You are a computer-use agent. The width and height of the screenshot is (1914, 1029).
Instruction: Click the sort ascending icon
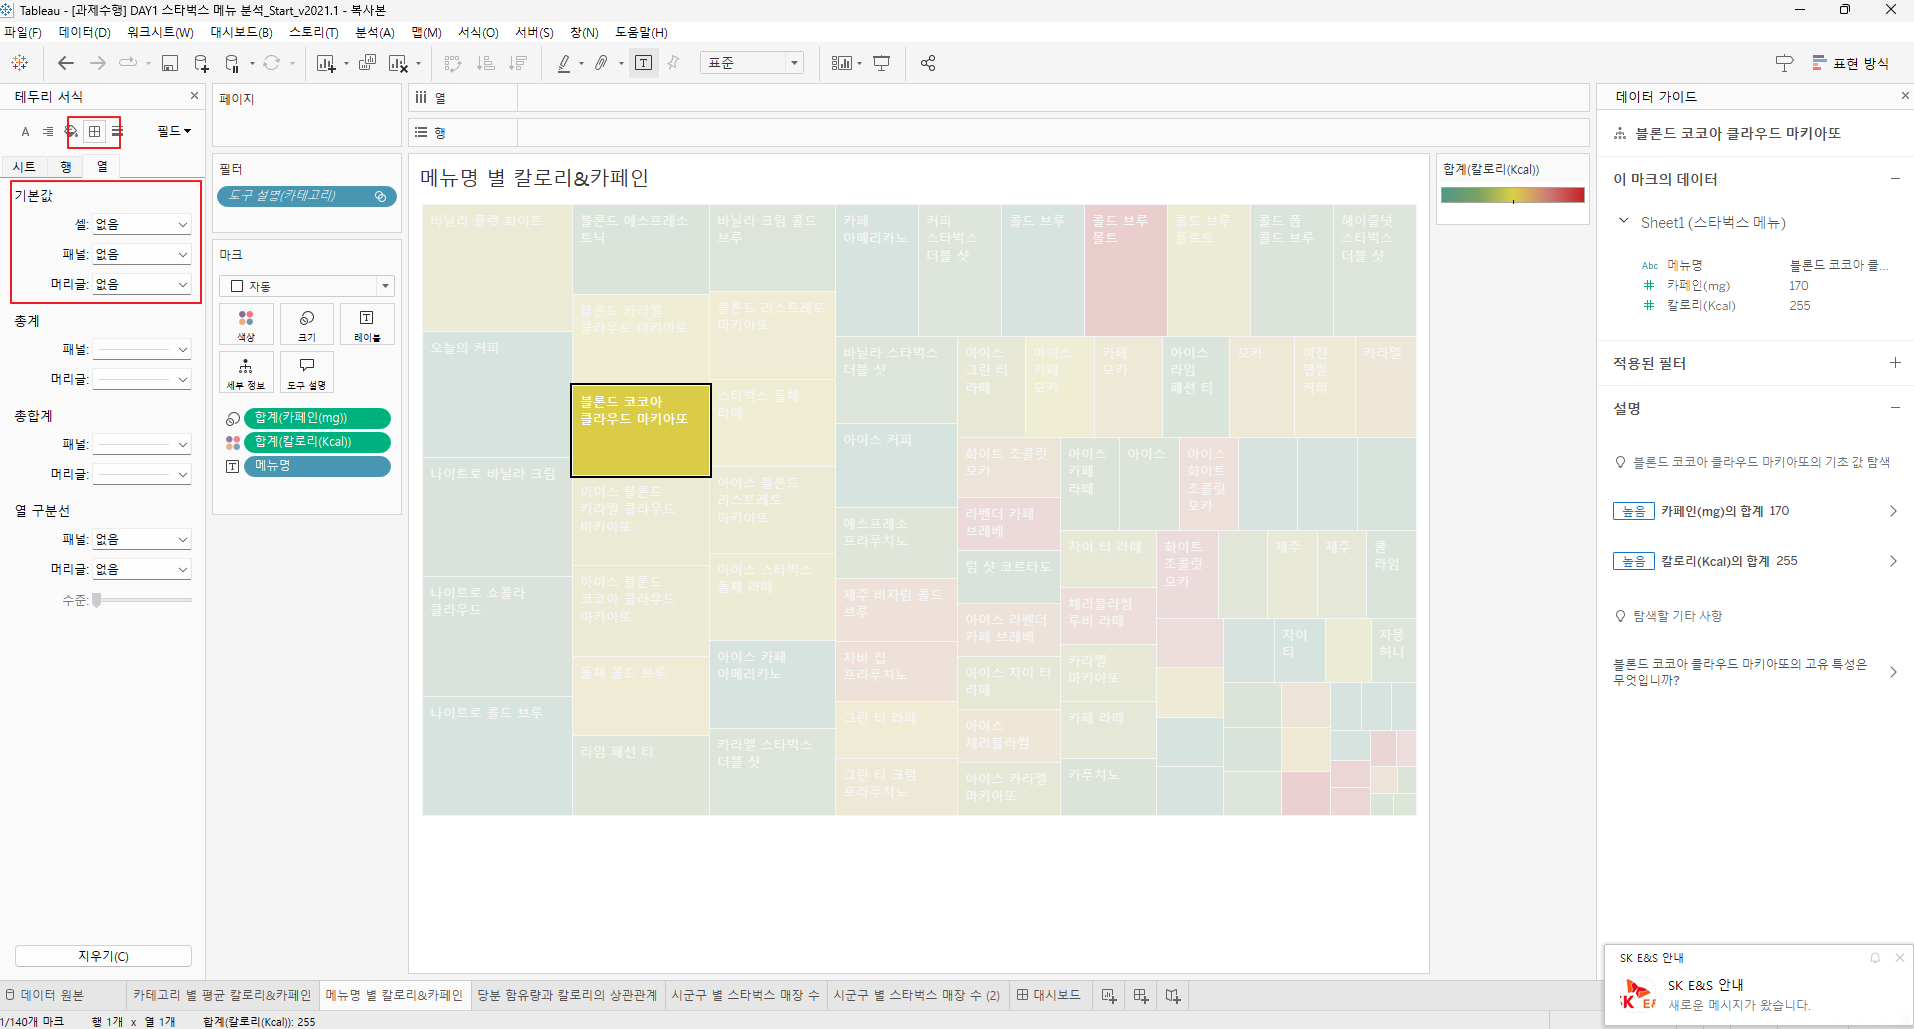pyautogui.click(x=486, y=63)
